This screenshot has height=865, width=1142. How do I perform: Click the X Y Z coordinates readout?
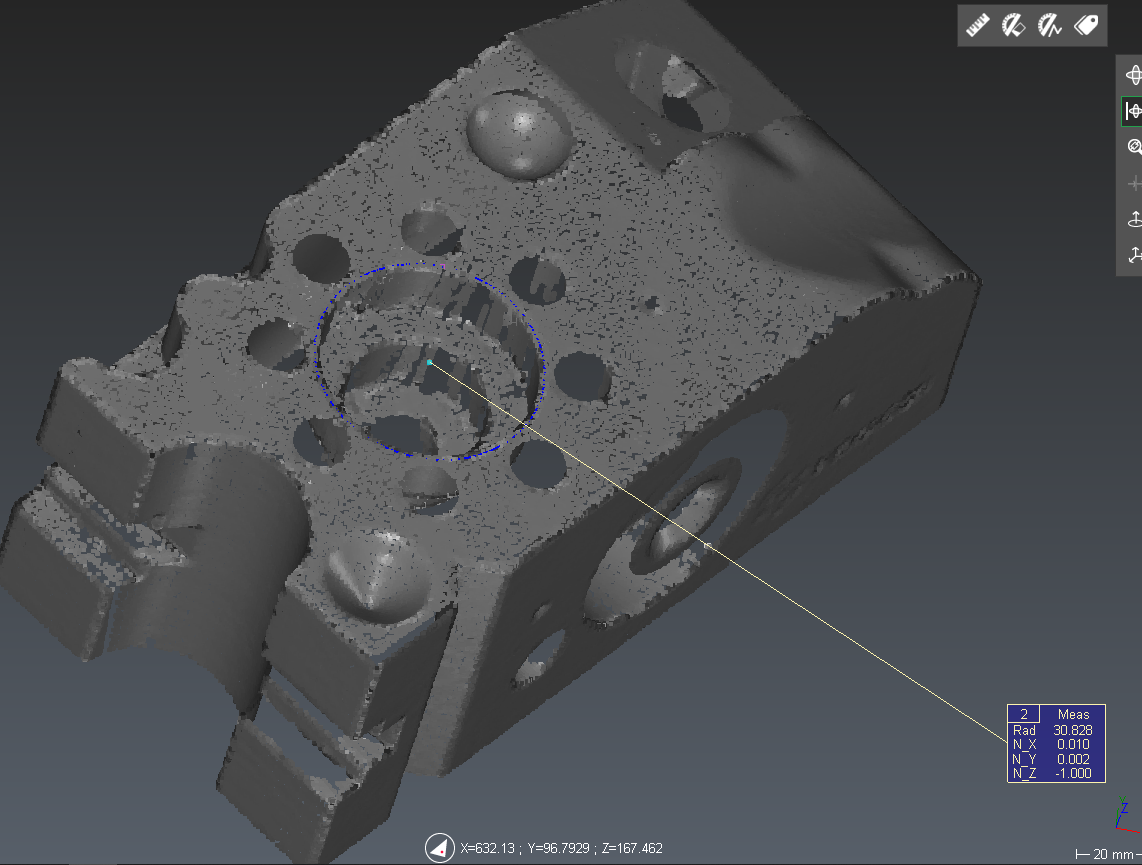561,848
